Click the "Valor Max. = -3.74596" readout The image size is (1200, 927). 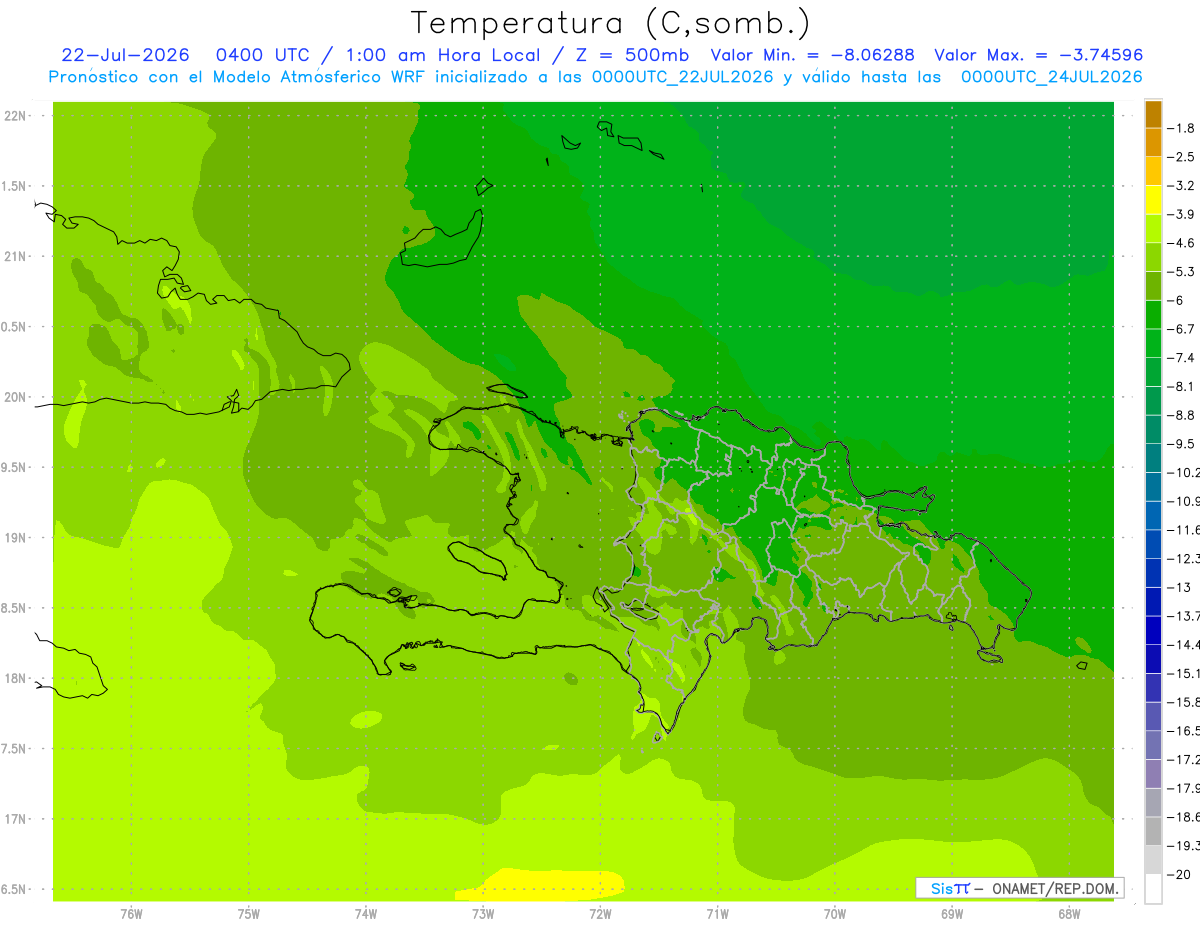click(1038, 55)
